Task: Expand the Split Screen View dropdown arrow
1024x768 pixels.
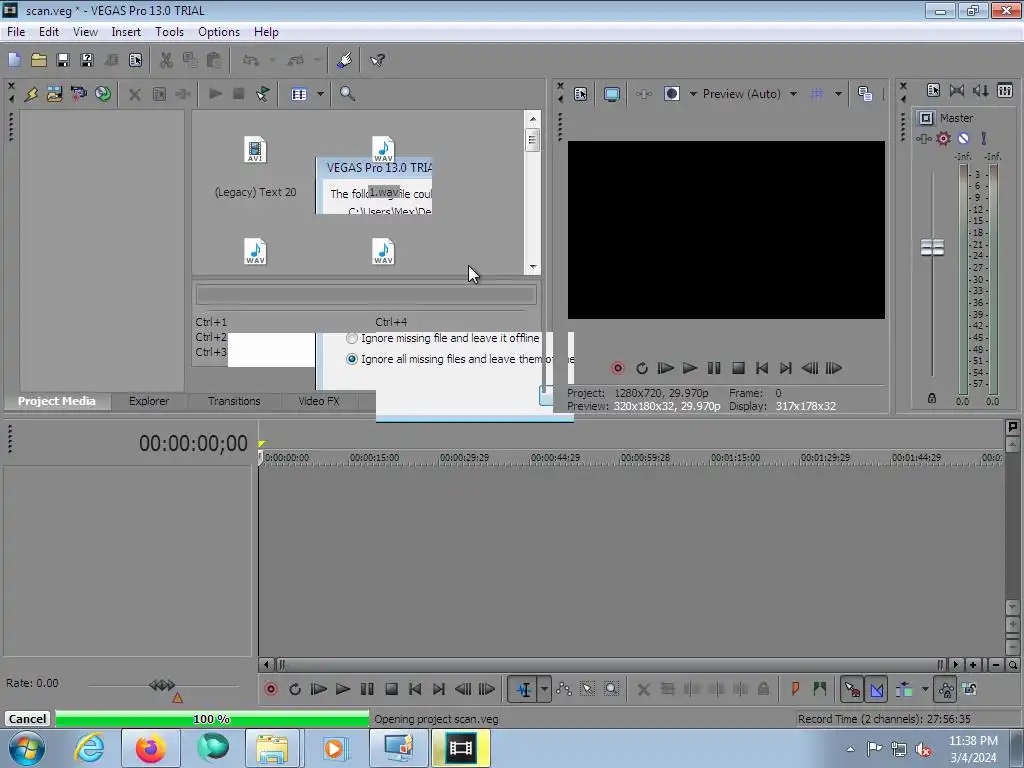Action: point(693,94)
